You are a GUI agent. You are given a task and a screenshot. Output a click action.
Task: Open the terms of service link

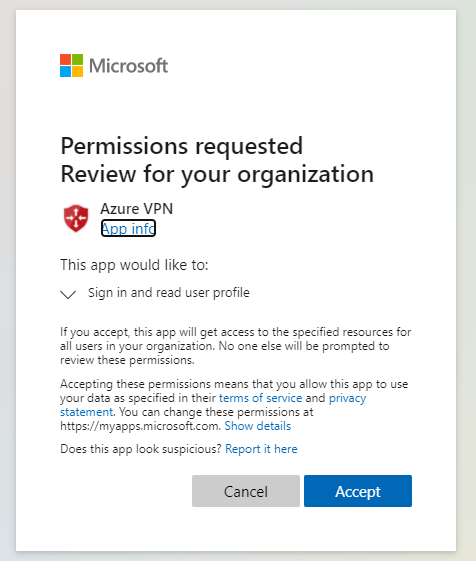tap(261, 398)
